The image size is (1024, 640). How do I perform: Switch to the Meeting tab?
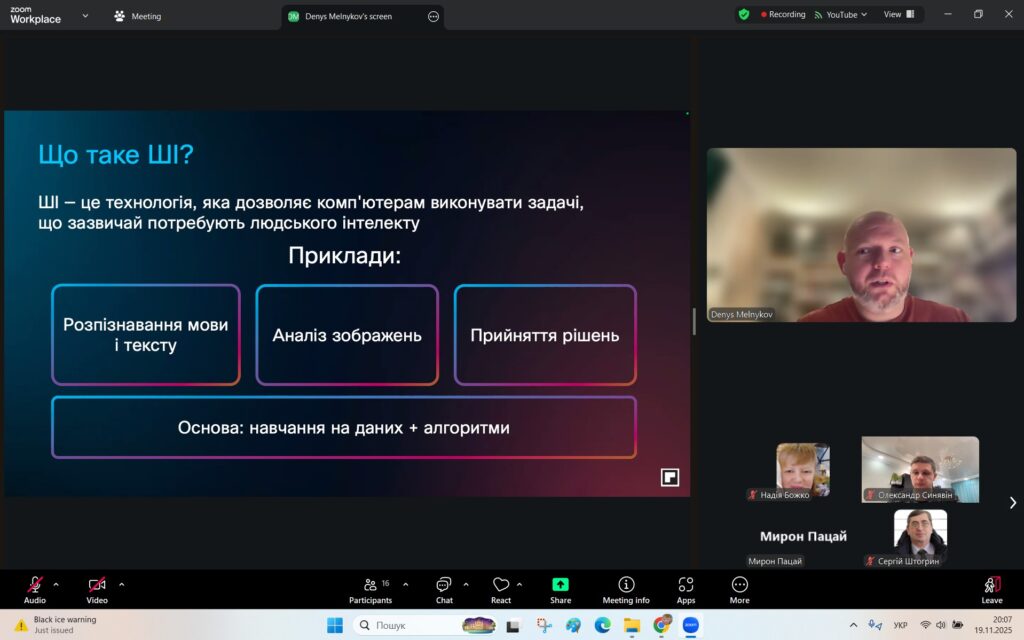point(138,16)
